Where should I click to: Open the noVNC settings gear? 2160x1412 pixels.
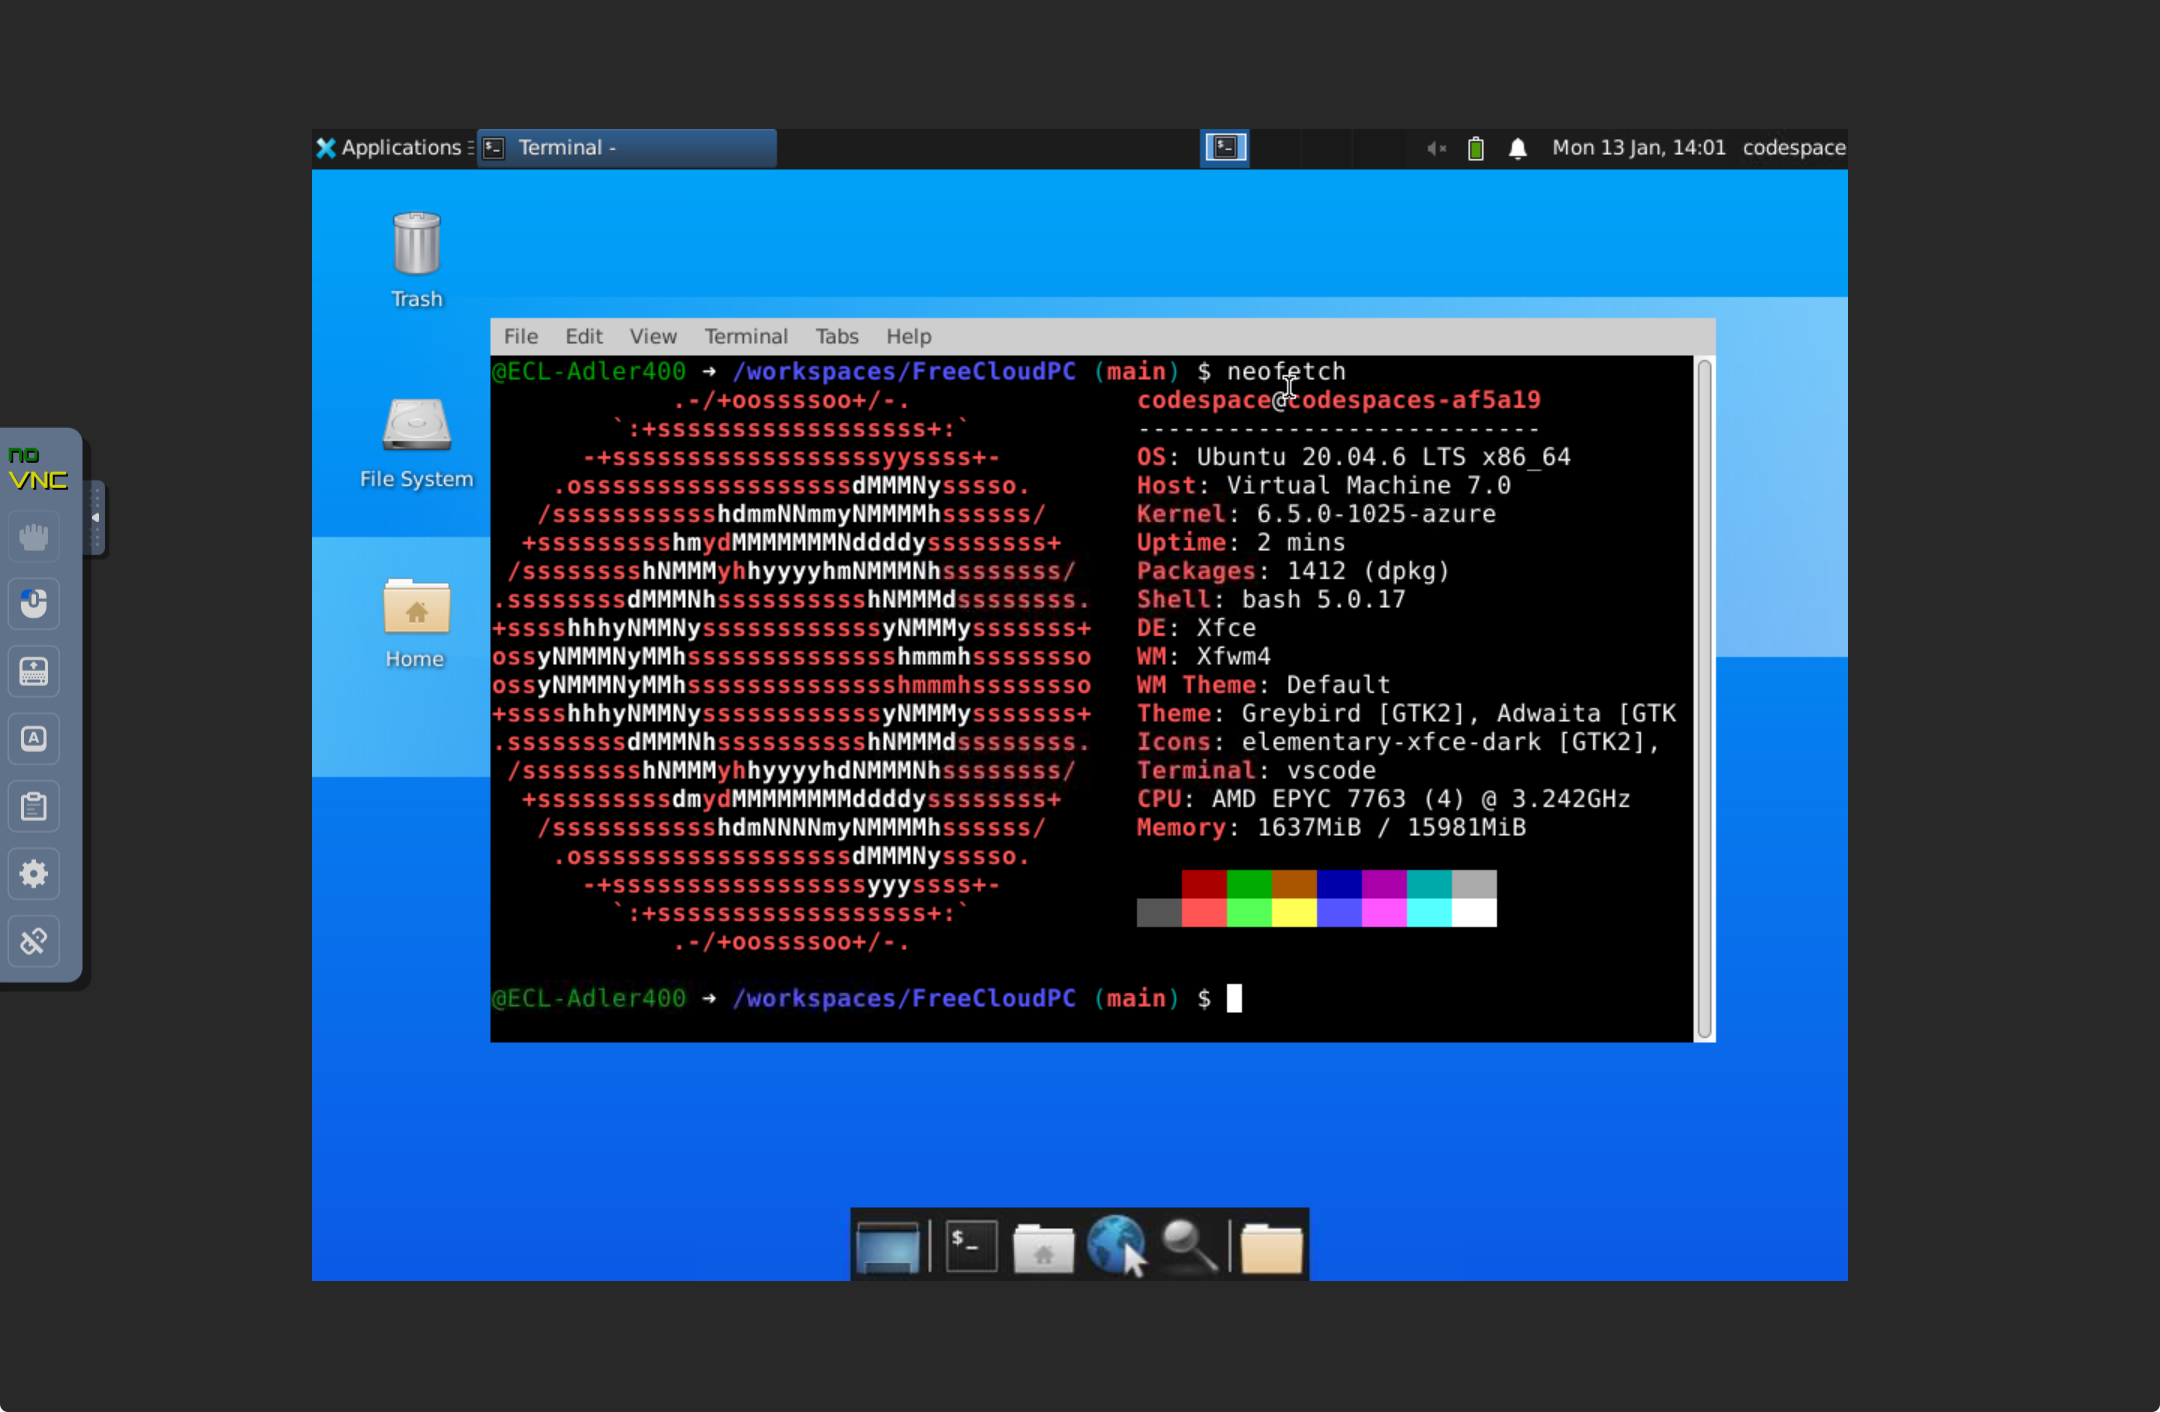34,874
